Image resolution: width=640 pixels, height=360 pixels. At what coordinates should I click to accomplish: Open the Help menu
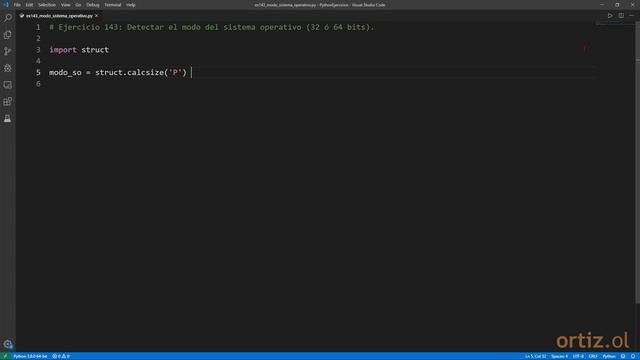pyautogui.click(x=131, y=5)
